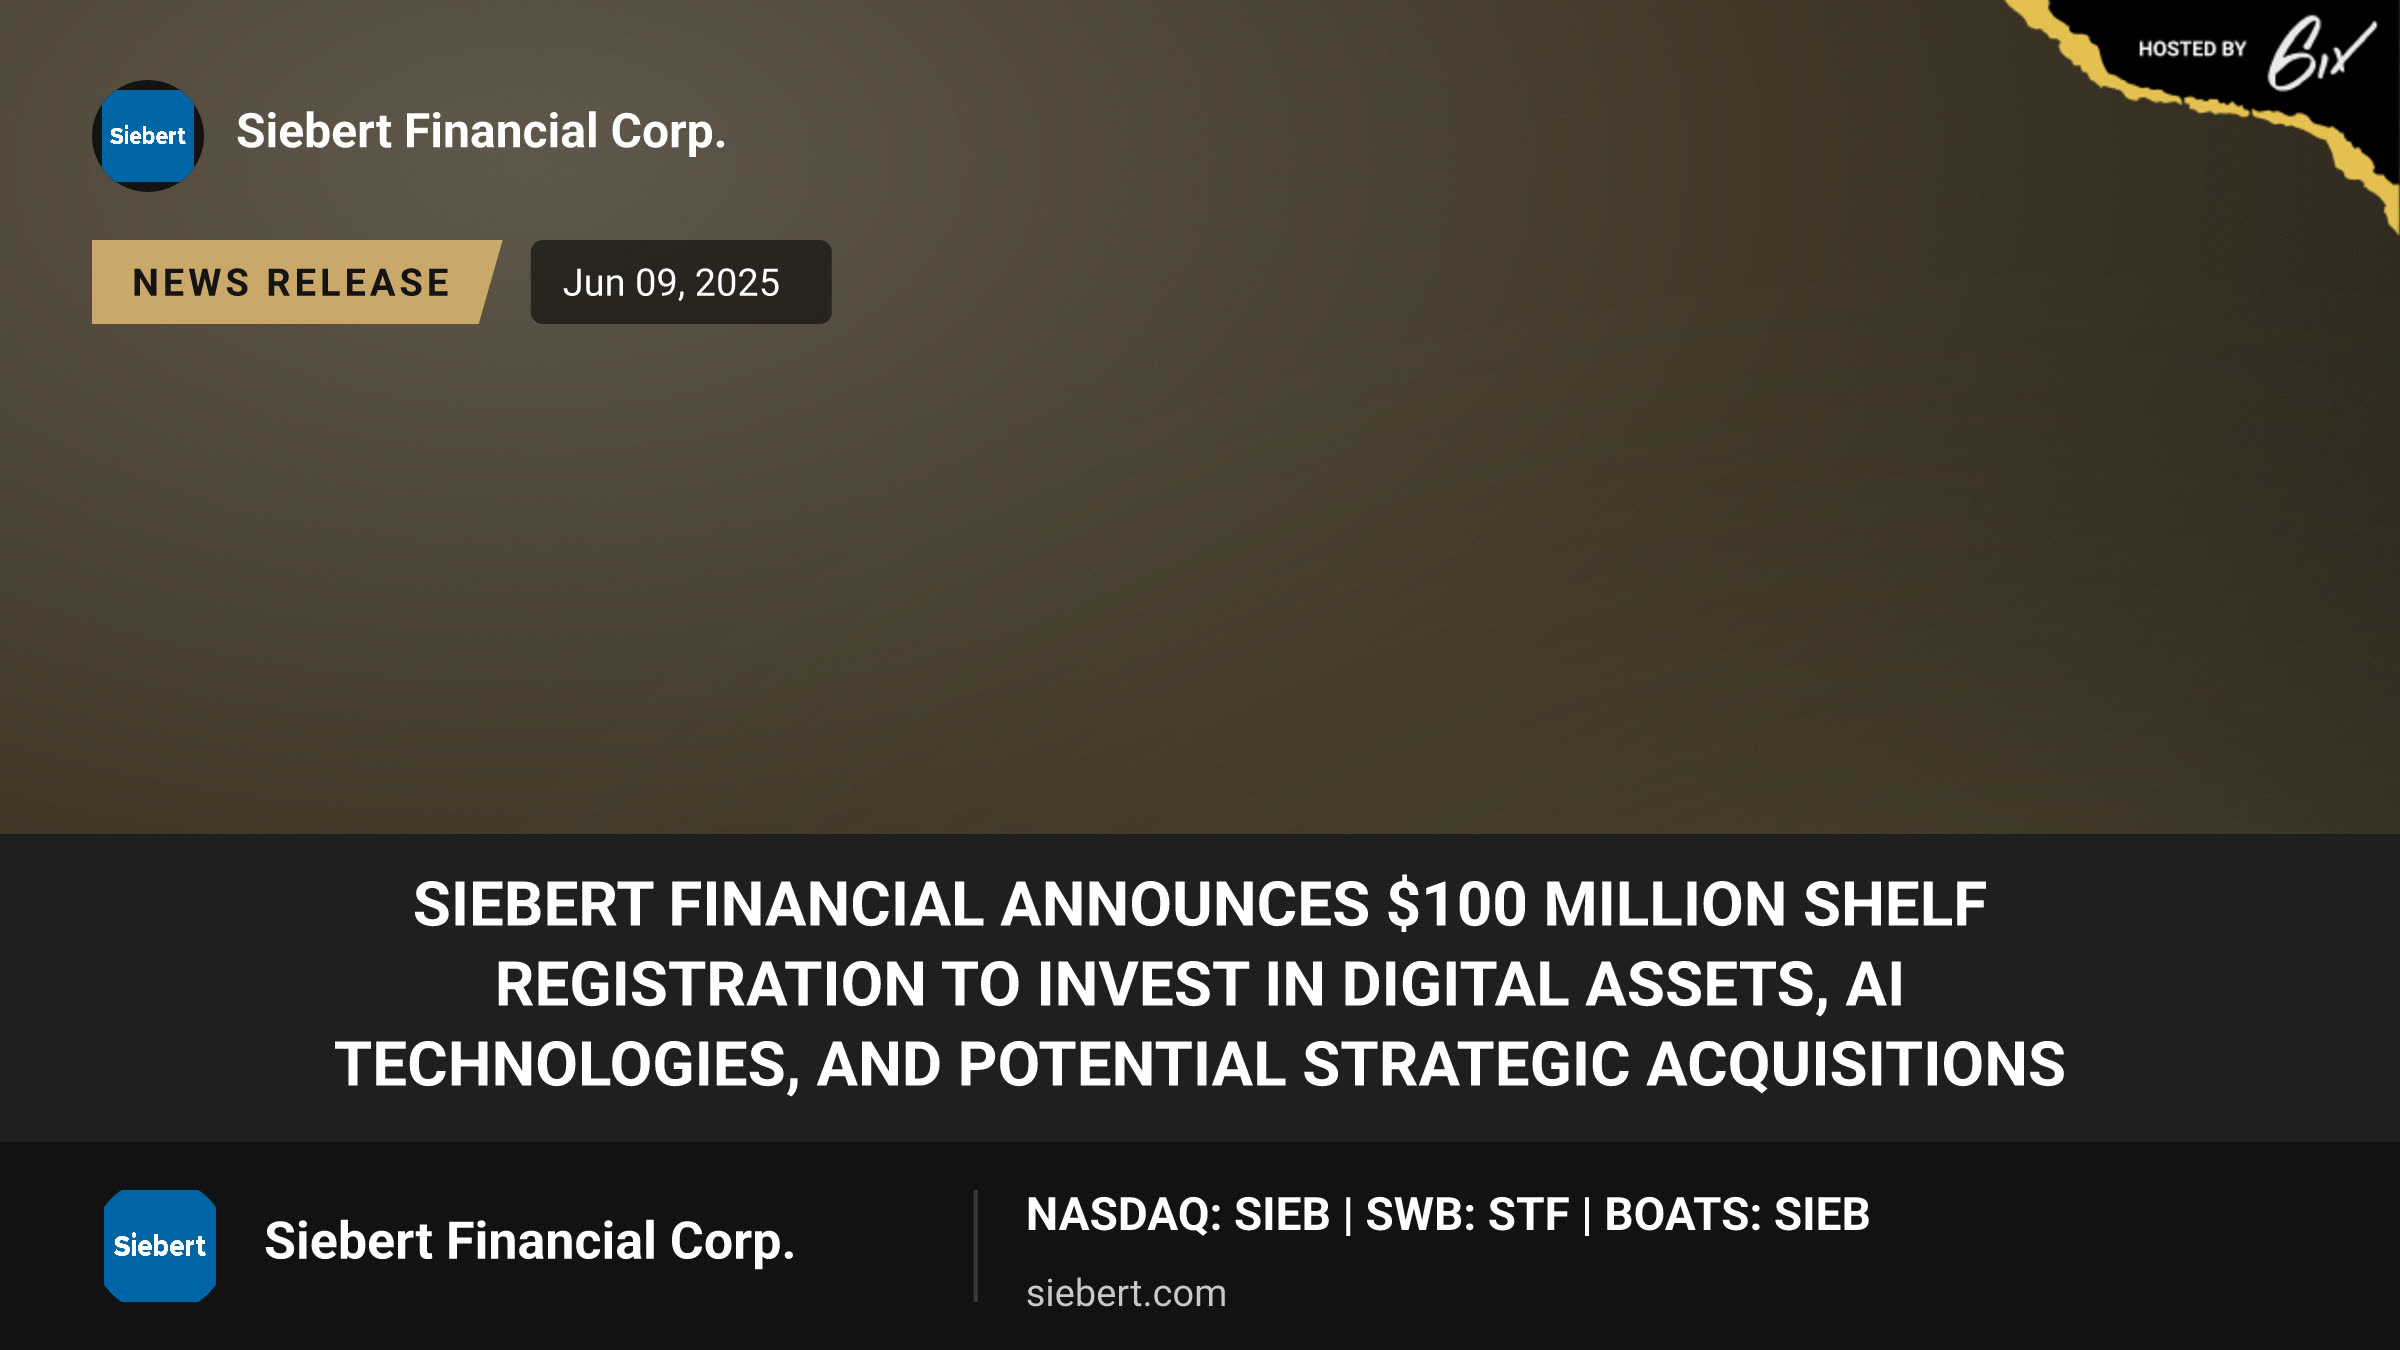The width and height of the screenshot is (2400, 1350).
Task: Click the NASDAQ: SIEB ticker
Action: [x=1178, y=1215]
